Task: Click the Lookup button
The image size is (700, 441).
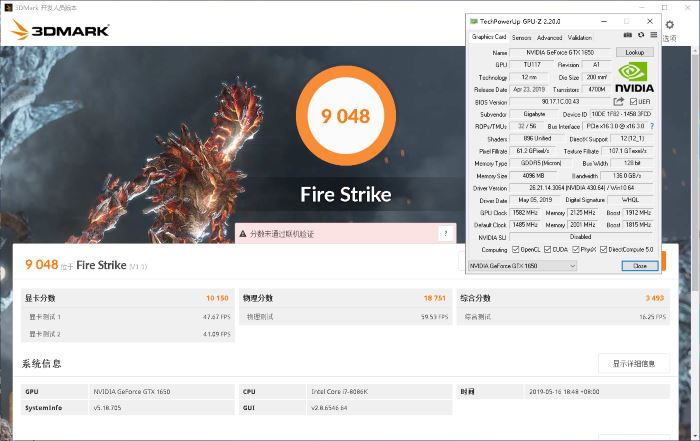Action: click(x=634, y=52)
